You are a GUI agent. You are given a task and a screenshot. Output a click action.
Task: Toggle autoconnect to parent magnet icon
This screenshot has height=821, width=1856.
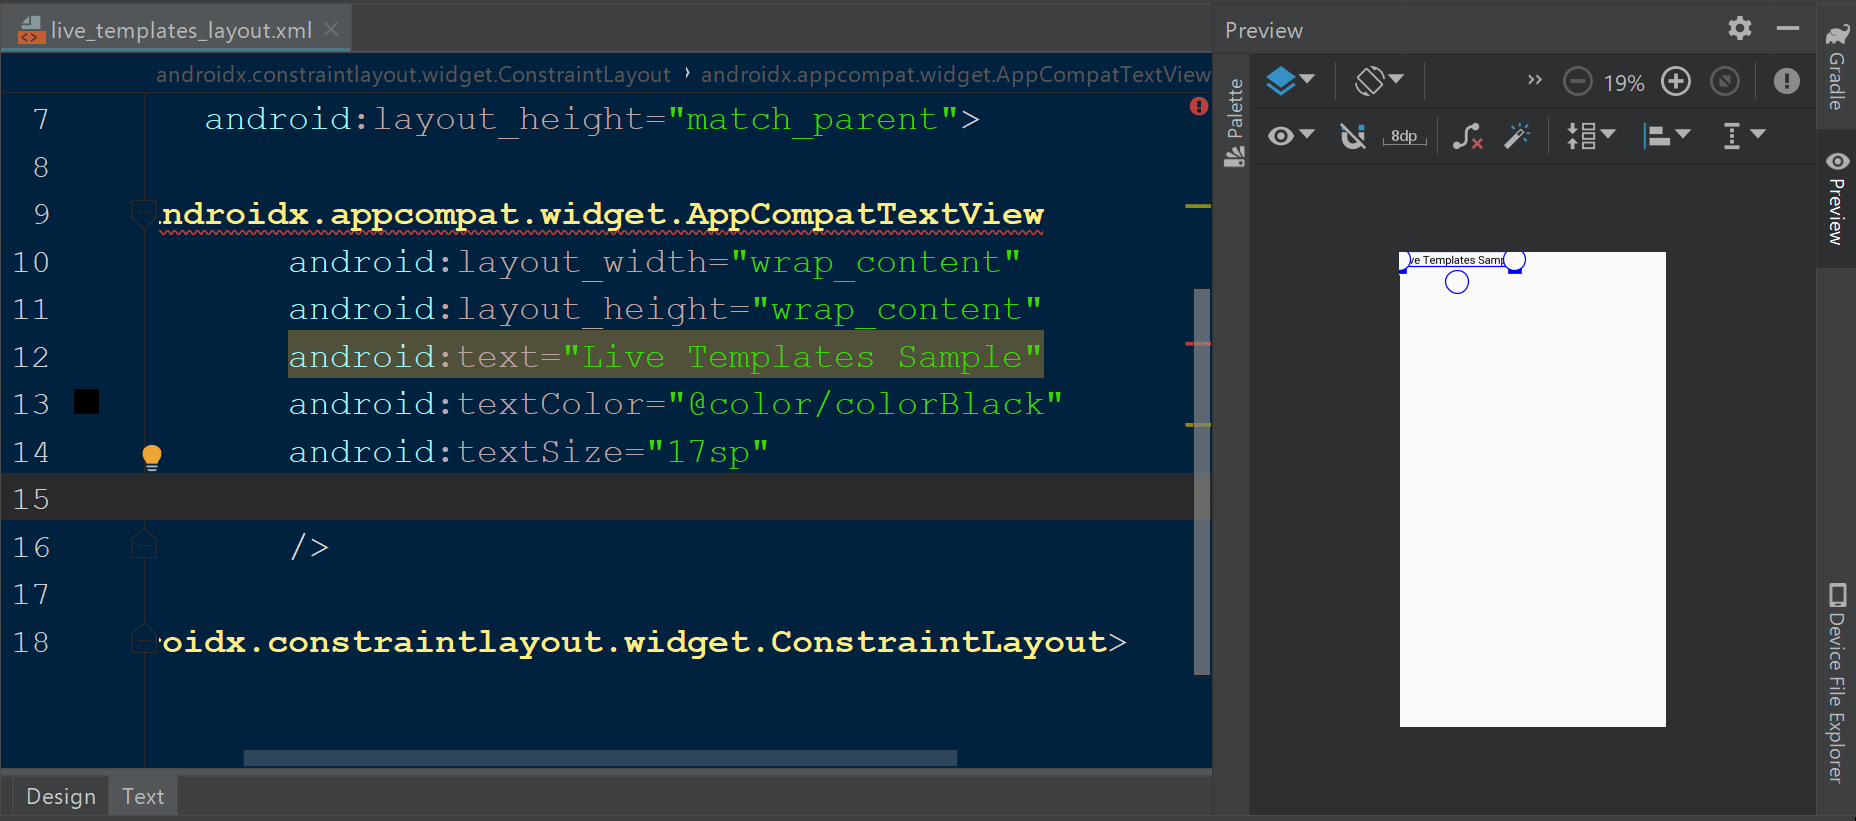1353,136
